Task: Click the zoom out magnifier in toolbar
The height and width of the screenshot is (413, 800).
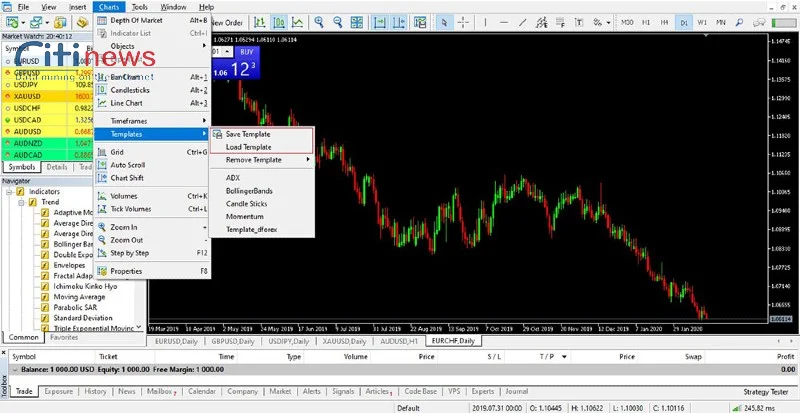Action: [338, 22]
